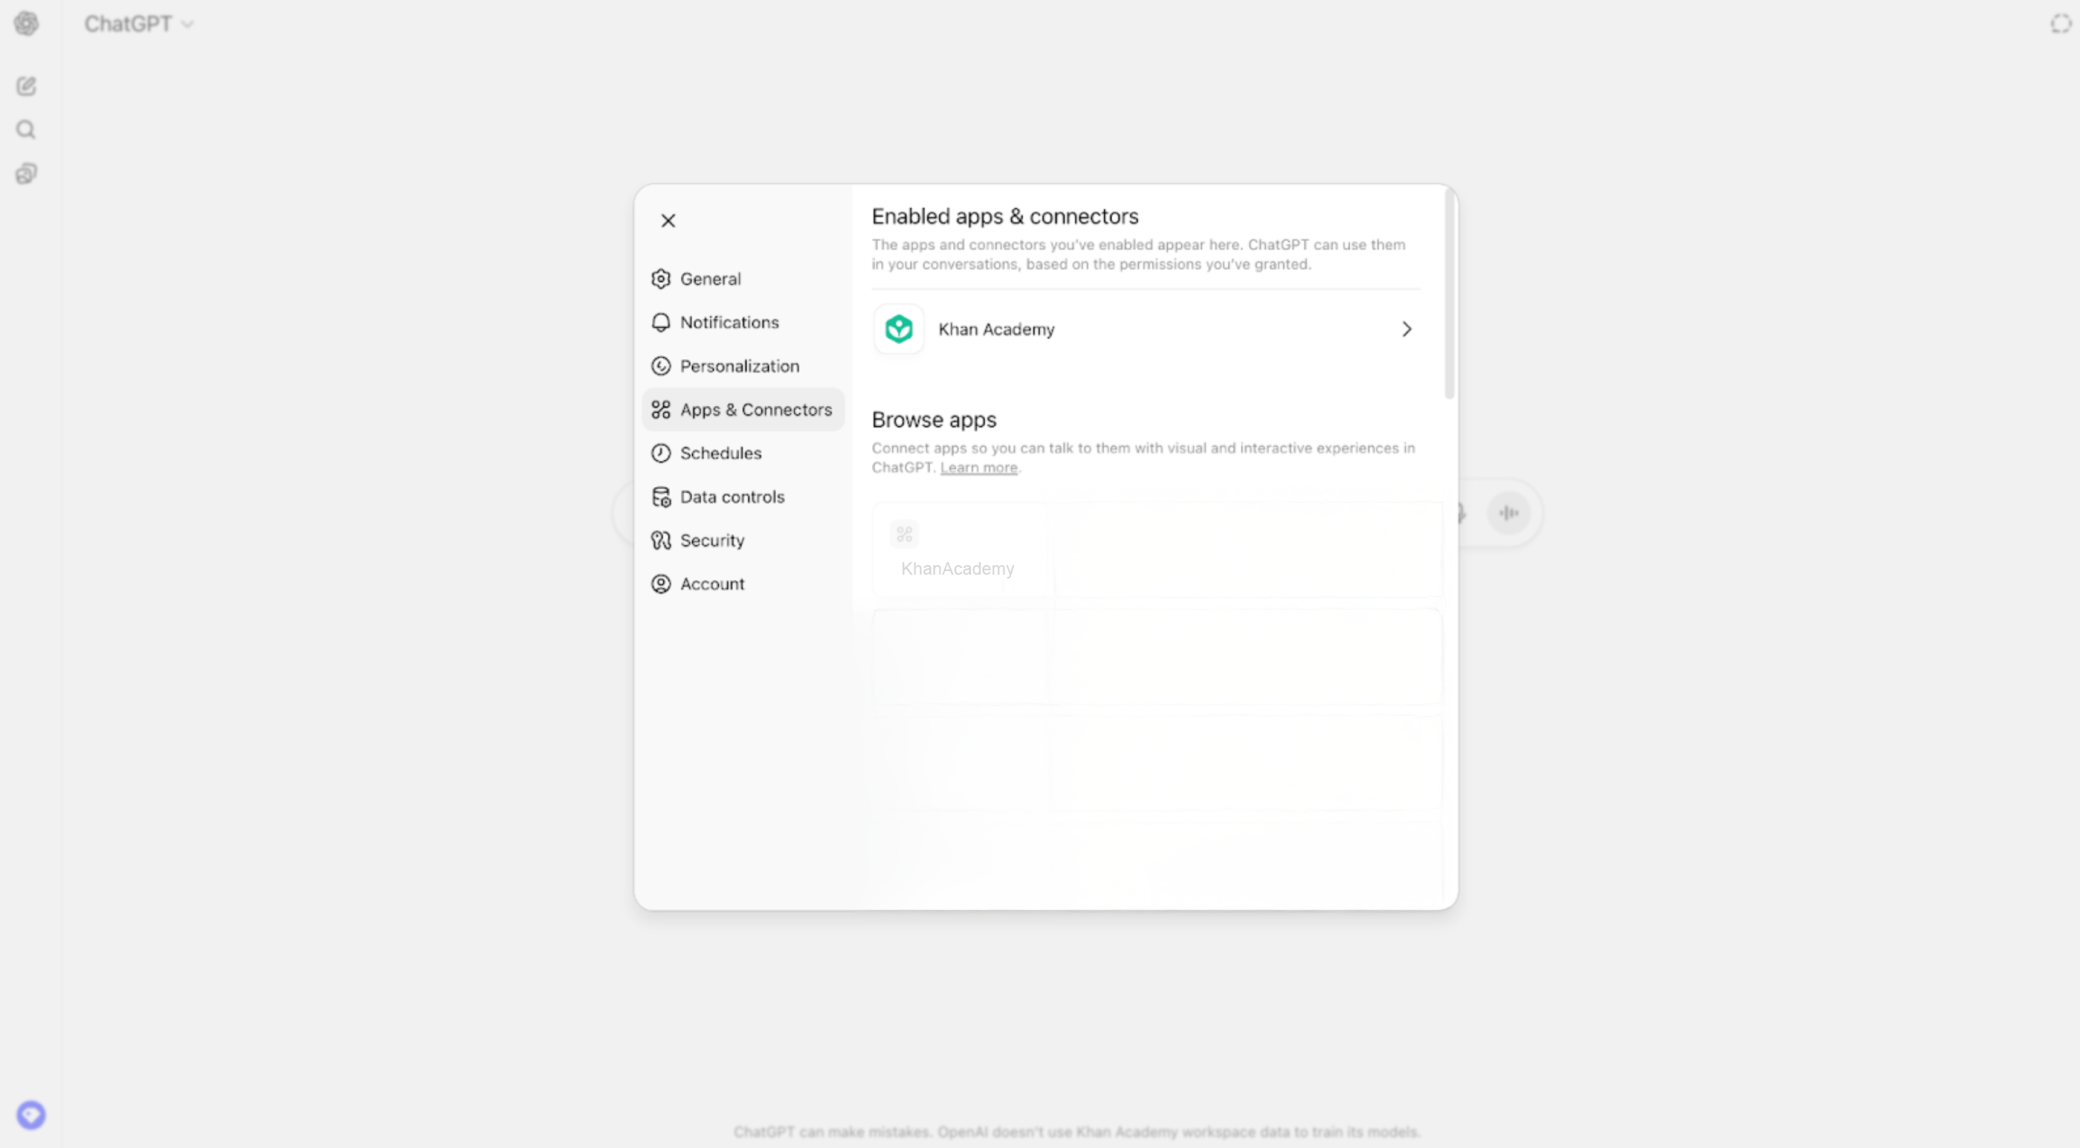Open the Learn more link

point(979,467)
